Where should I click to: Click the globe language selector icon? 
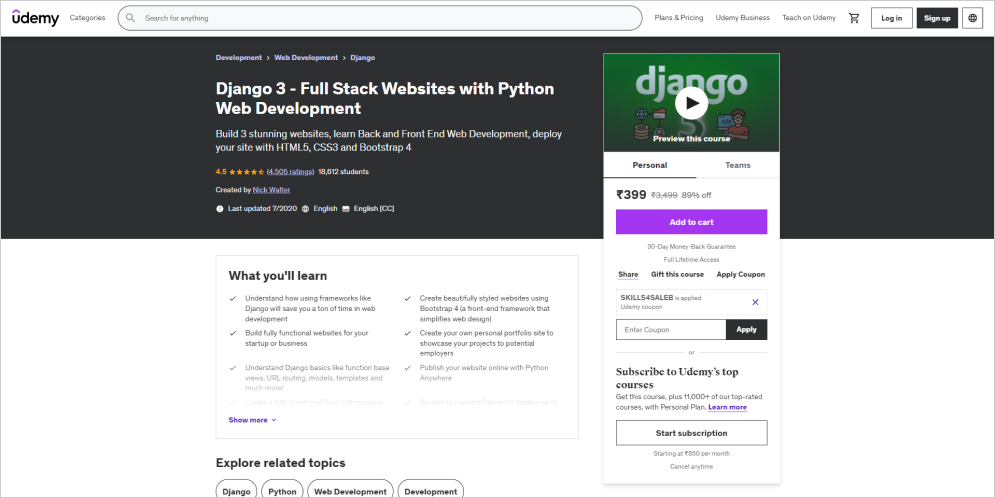tap(973, 18)
